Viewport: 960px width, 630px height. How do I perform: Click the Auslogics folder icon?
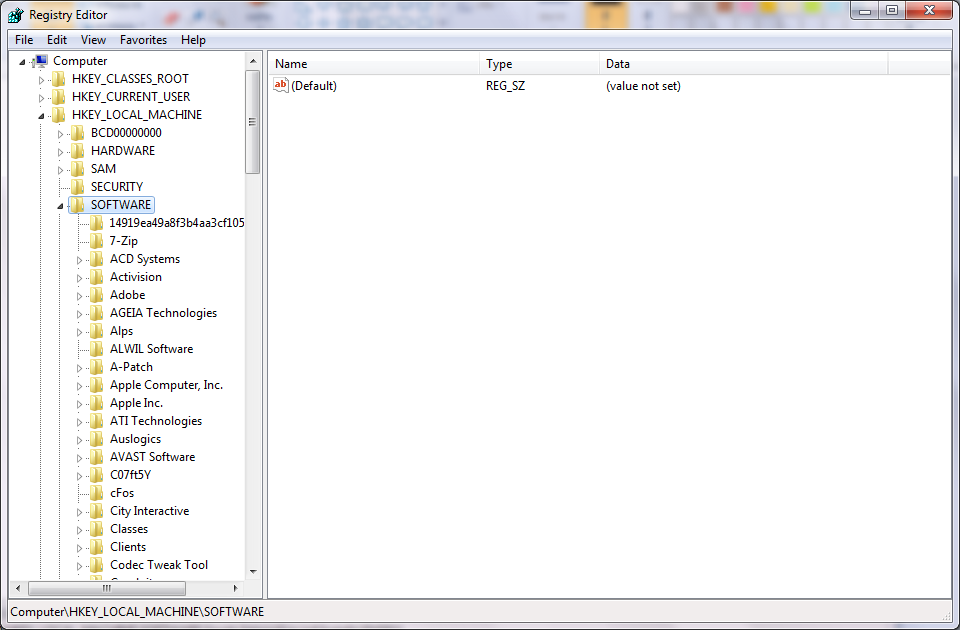coord(97,439)
